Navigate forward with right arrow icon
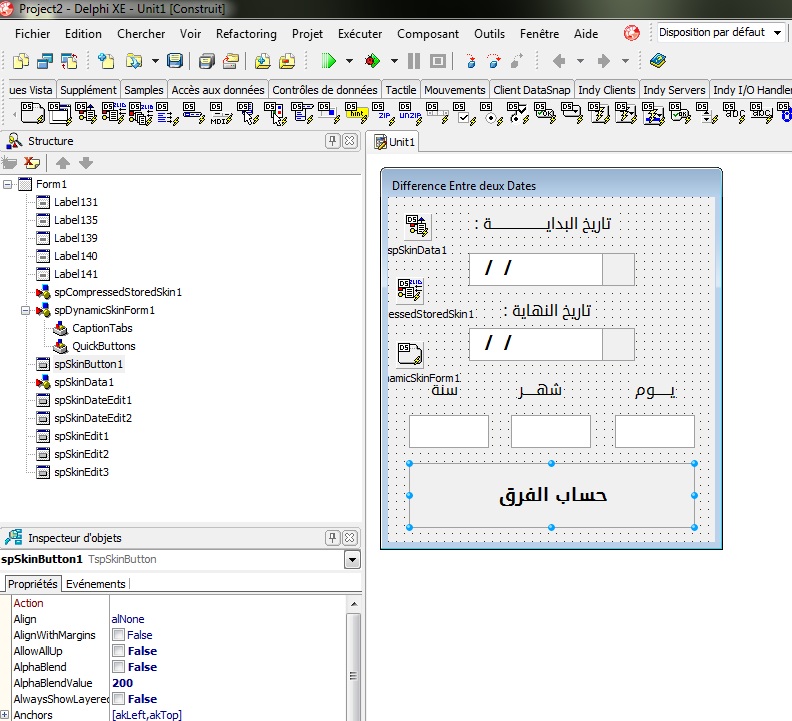 (x=604, y=61)
